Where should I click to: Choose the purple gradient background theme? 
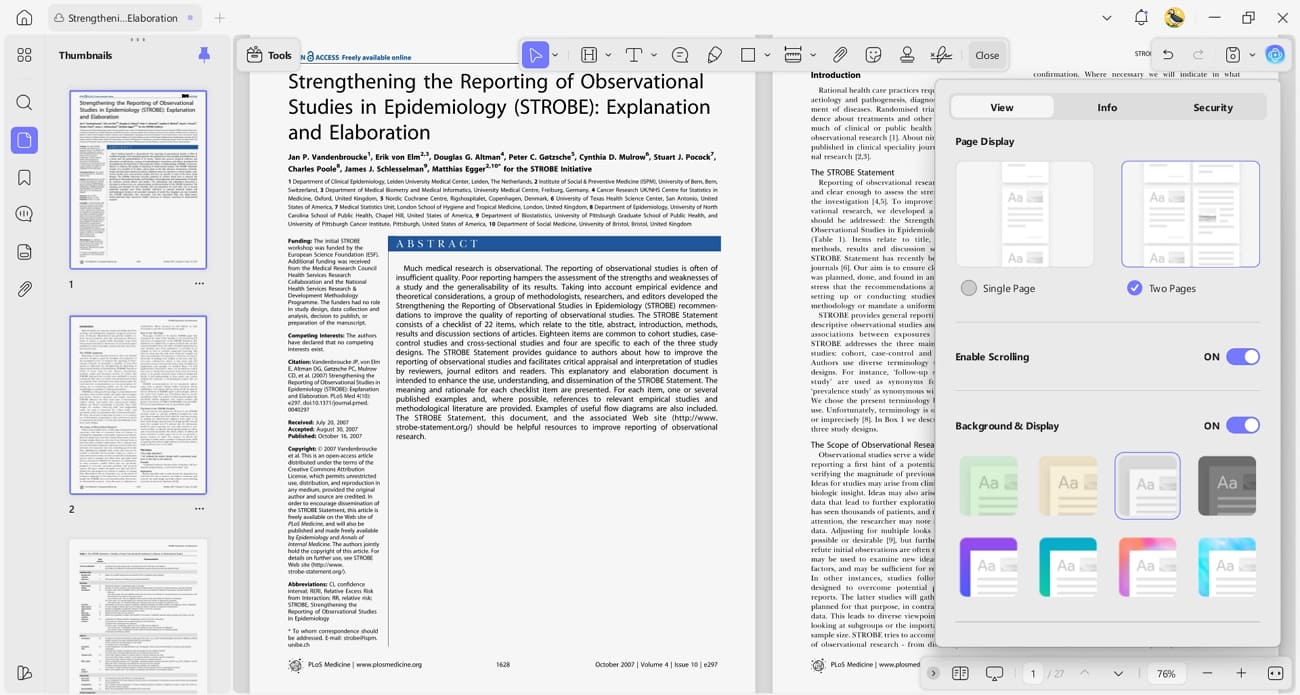coord(988,567)
